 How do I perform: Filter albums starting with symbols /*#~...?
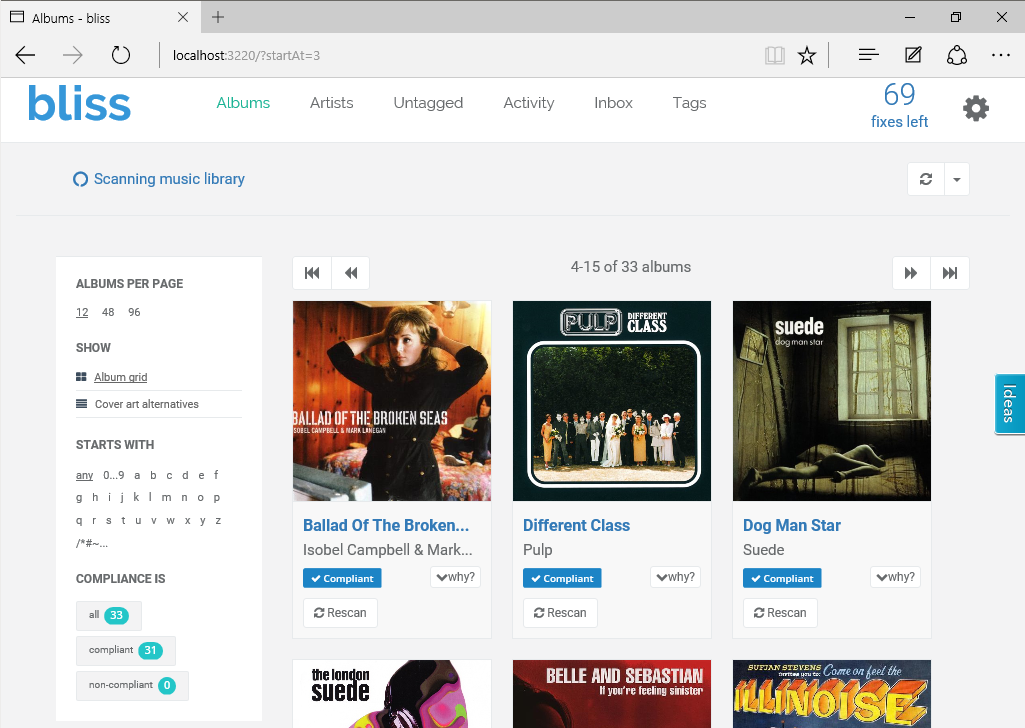92,543
